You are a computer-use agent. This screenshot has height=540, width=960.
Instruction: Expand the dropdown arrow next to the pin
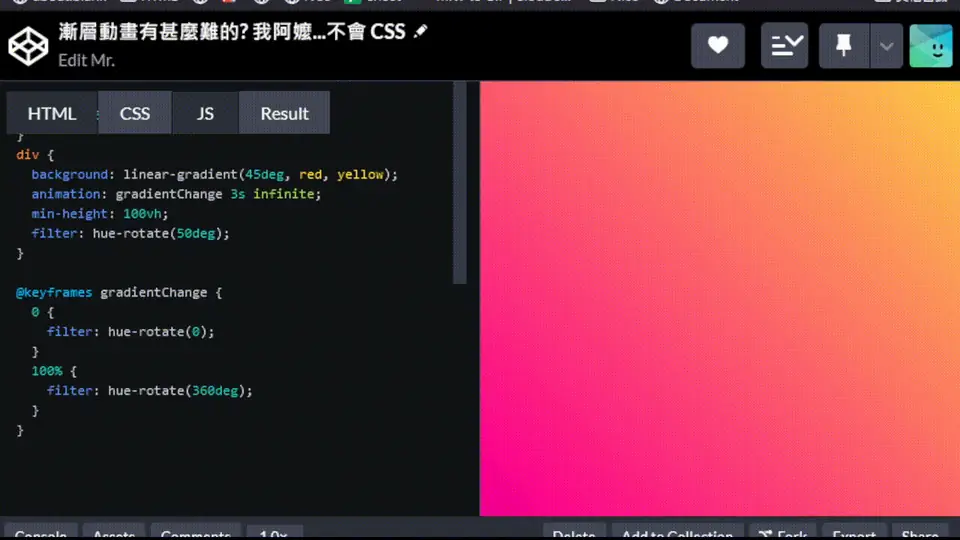pos(886,46)
